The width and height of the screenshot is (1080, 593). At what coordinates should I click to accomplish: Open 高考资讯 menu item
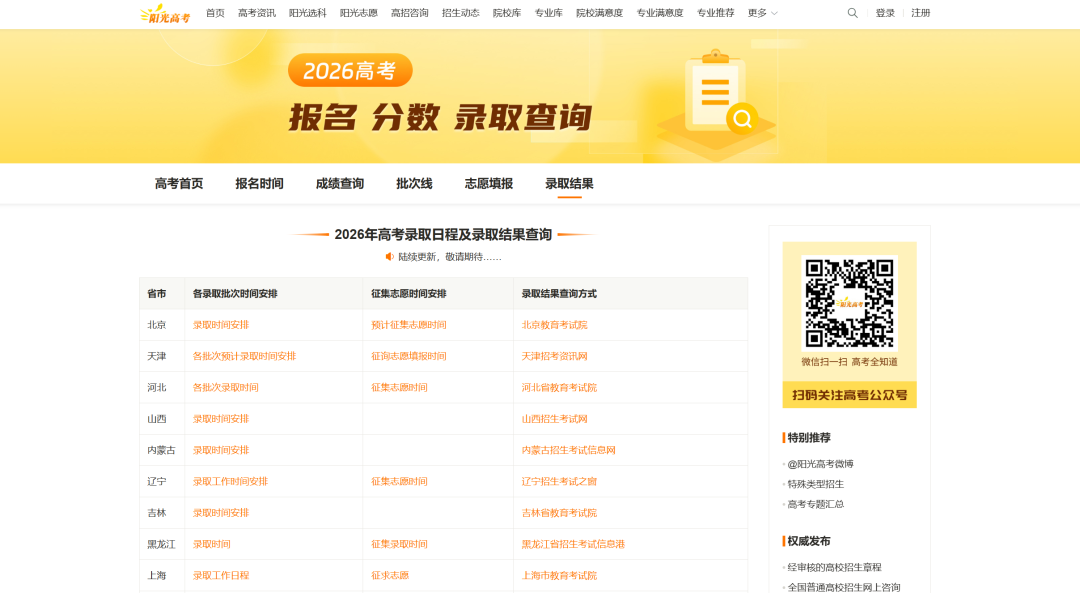257,13
